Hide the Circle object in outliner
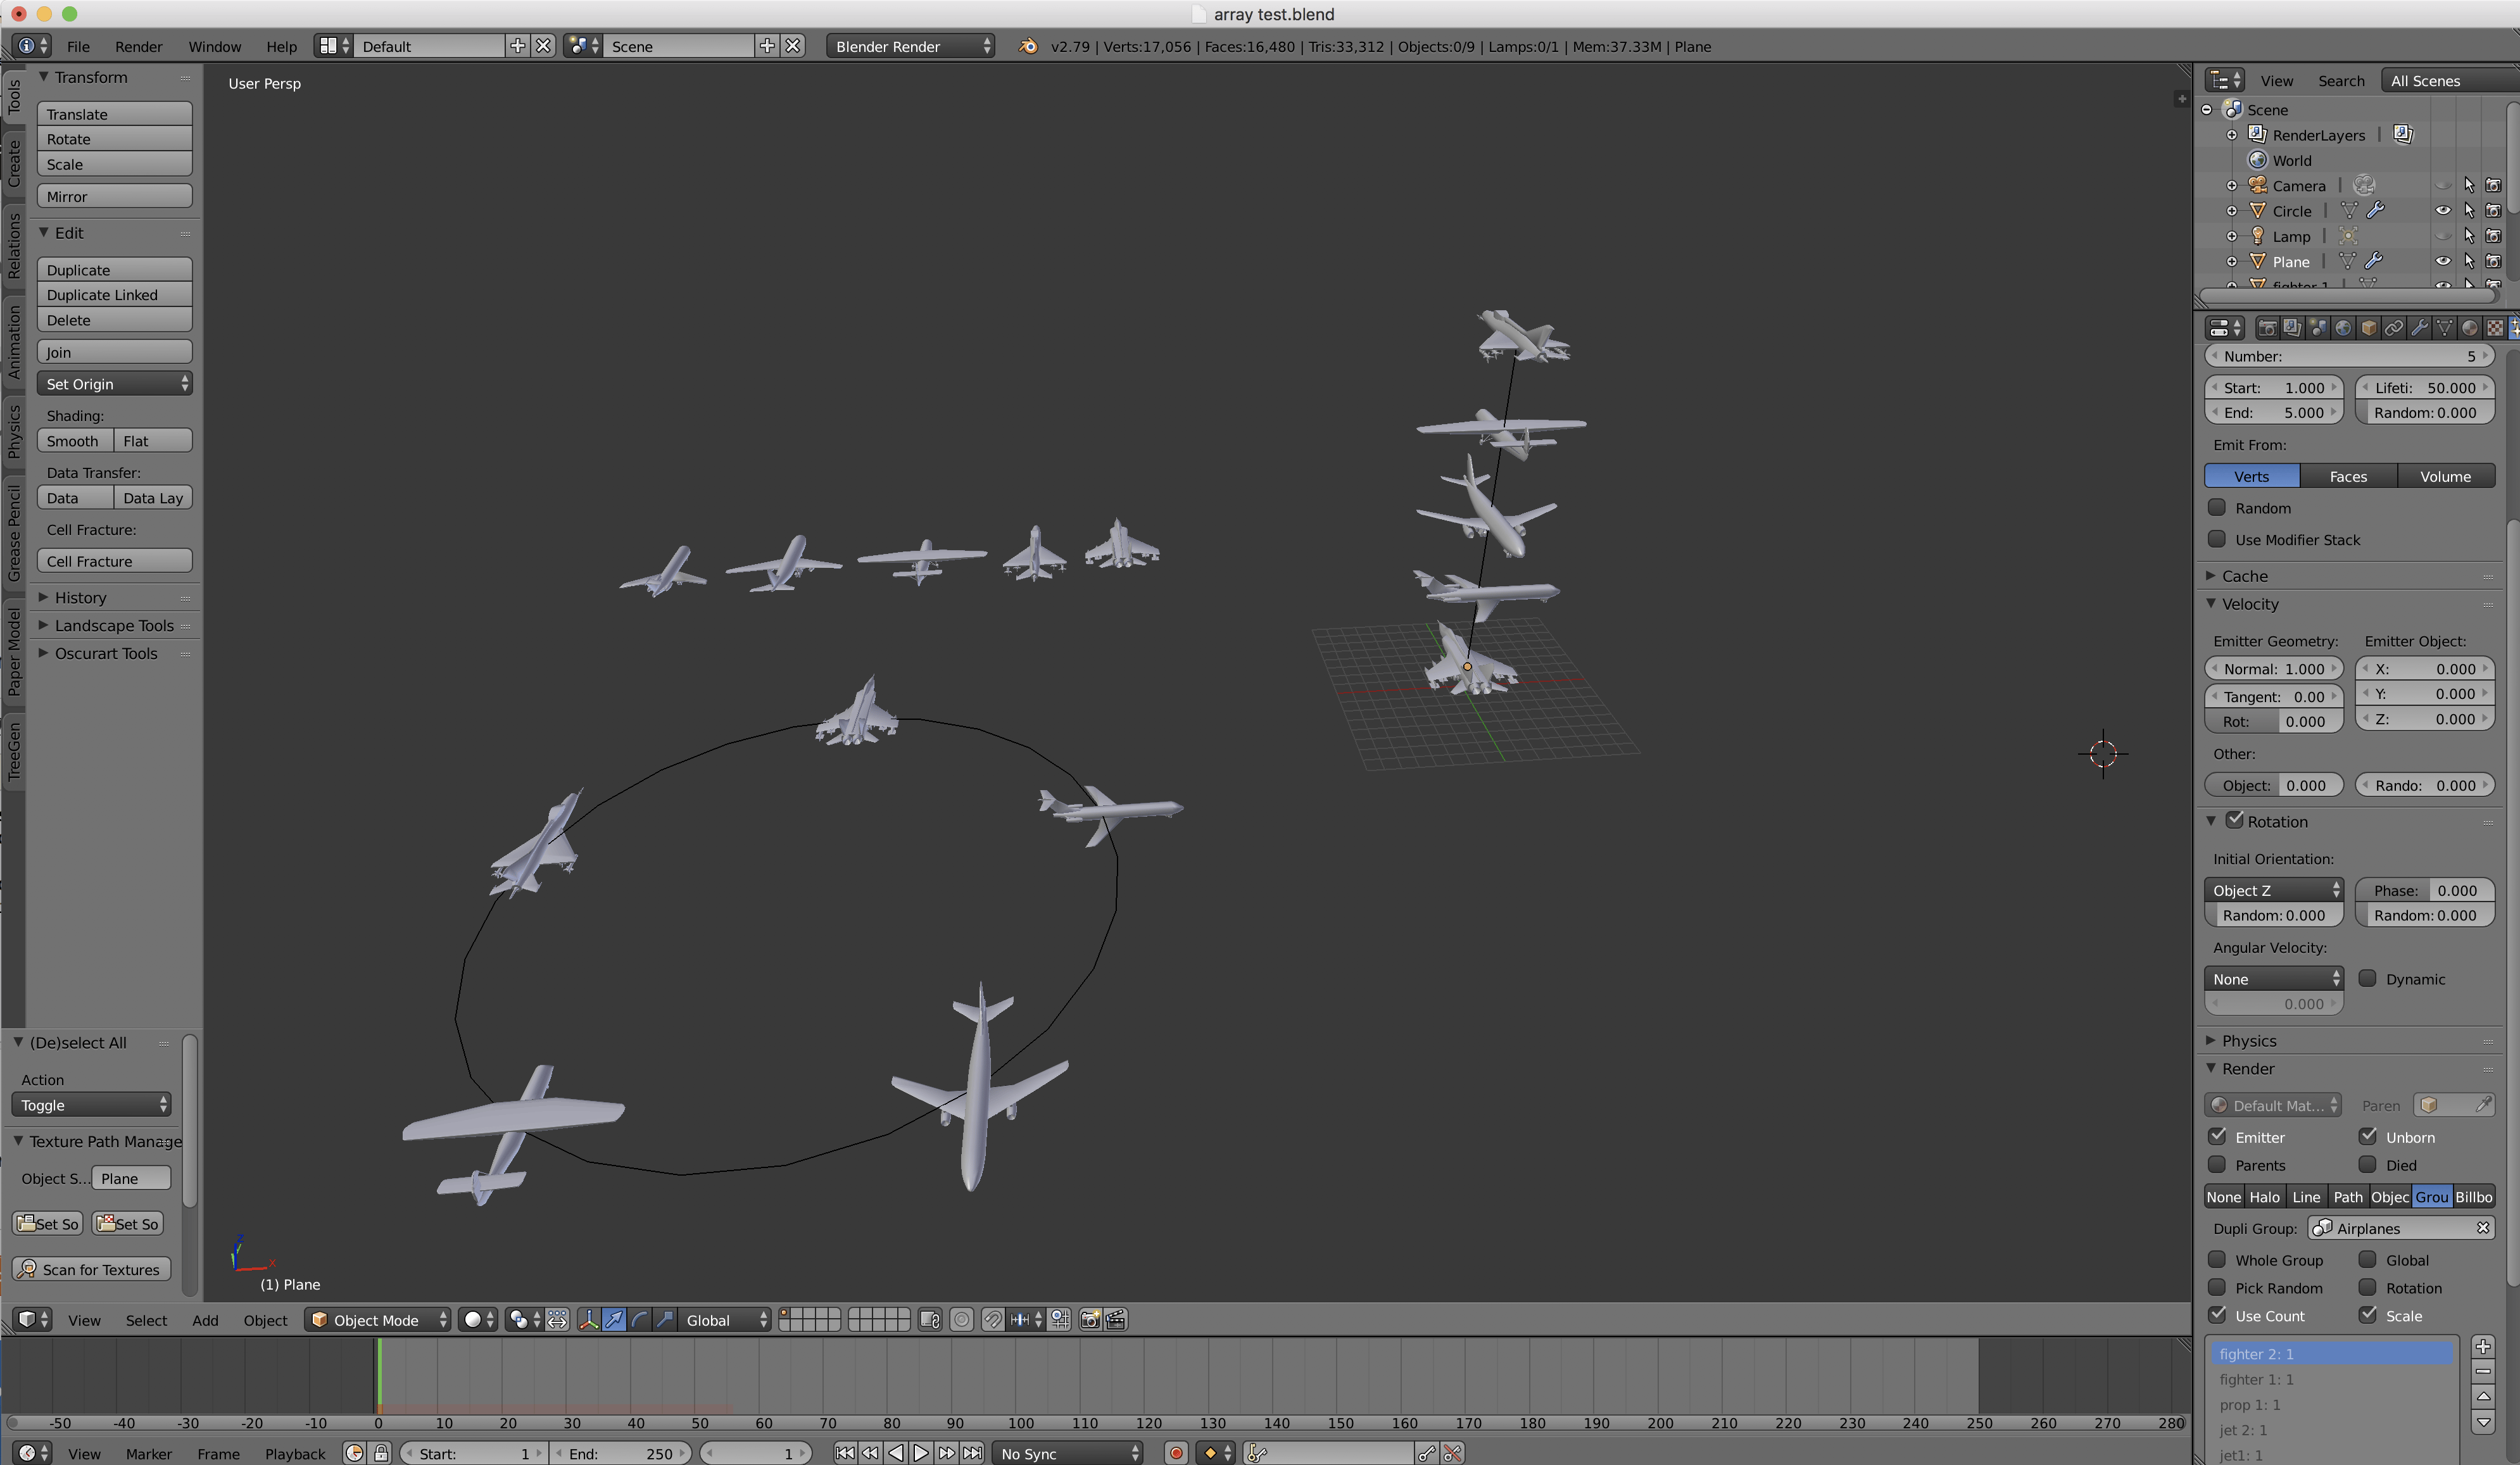The image size is (2520, 1465). (x=2443, y=211)
